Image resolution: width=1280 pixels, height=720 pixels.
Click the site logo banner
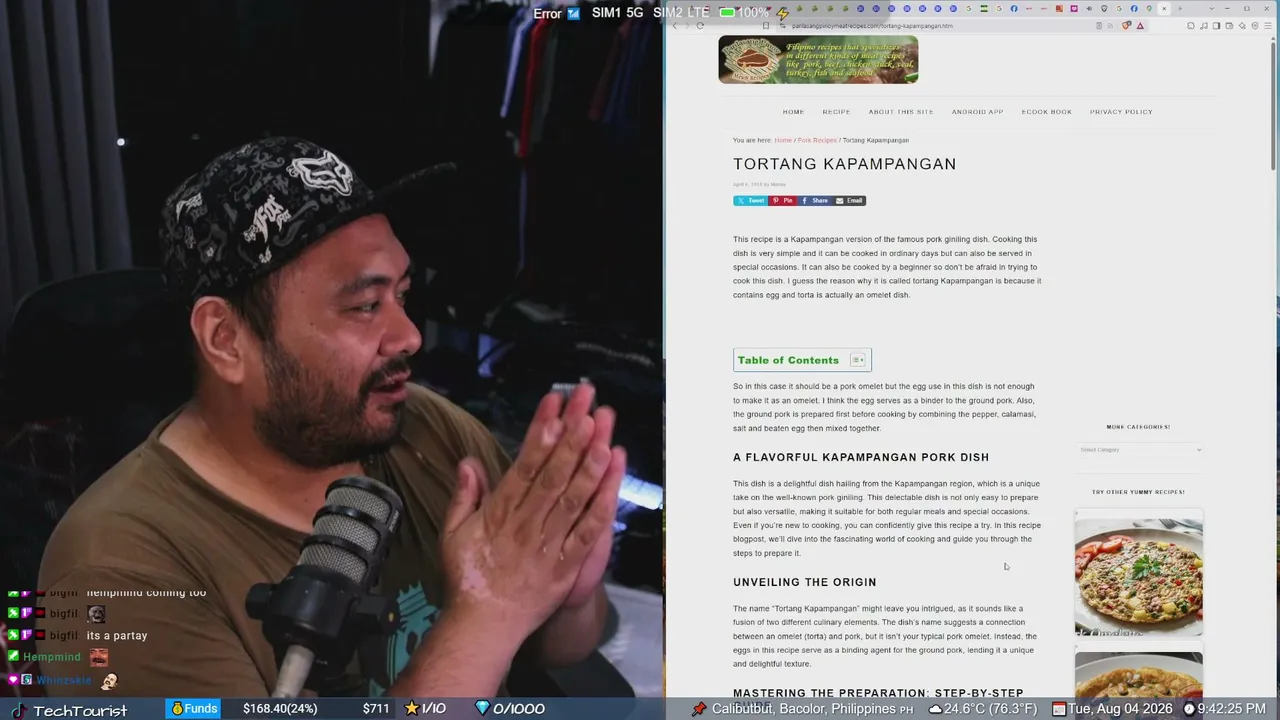coord(818,60)
